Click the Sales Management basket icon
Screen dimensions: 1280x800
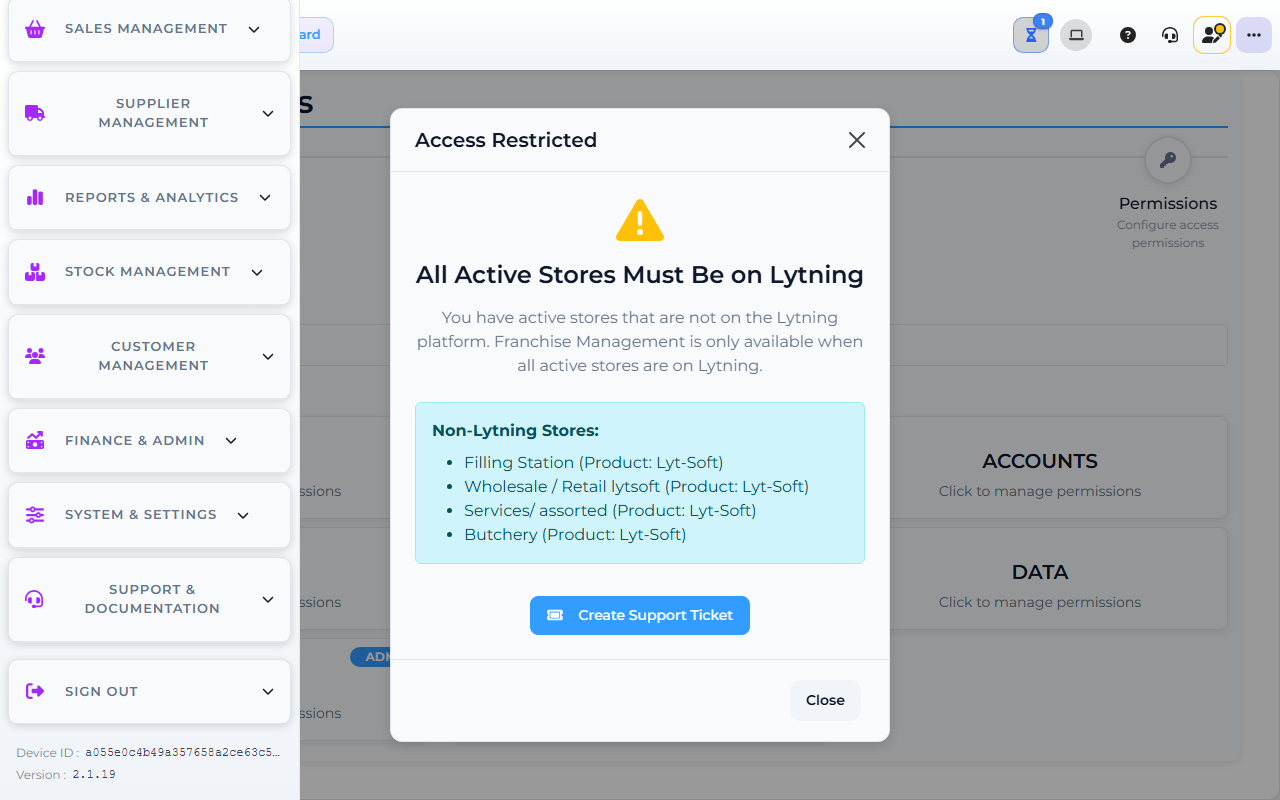35,29
